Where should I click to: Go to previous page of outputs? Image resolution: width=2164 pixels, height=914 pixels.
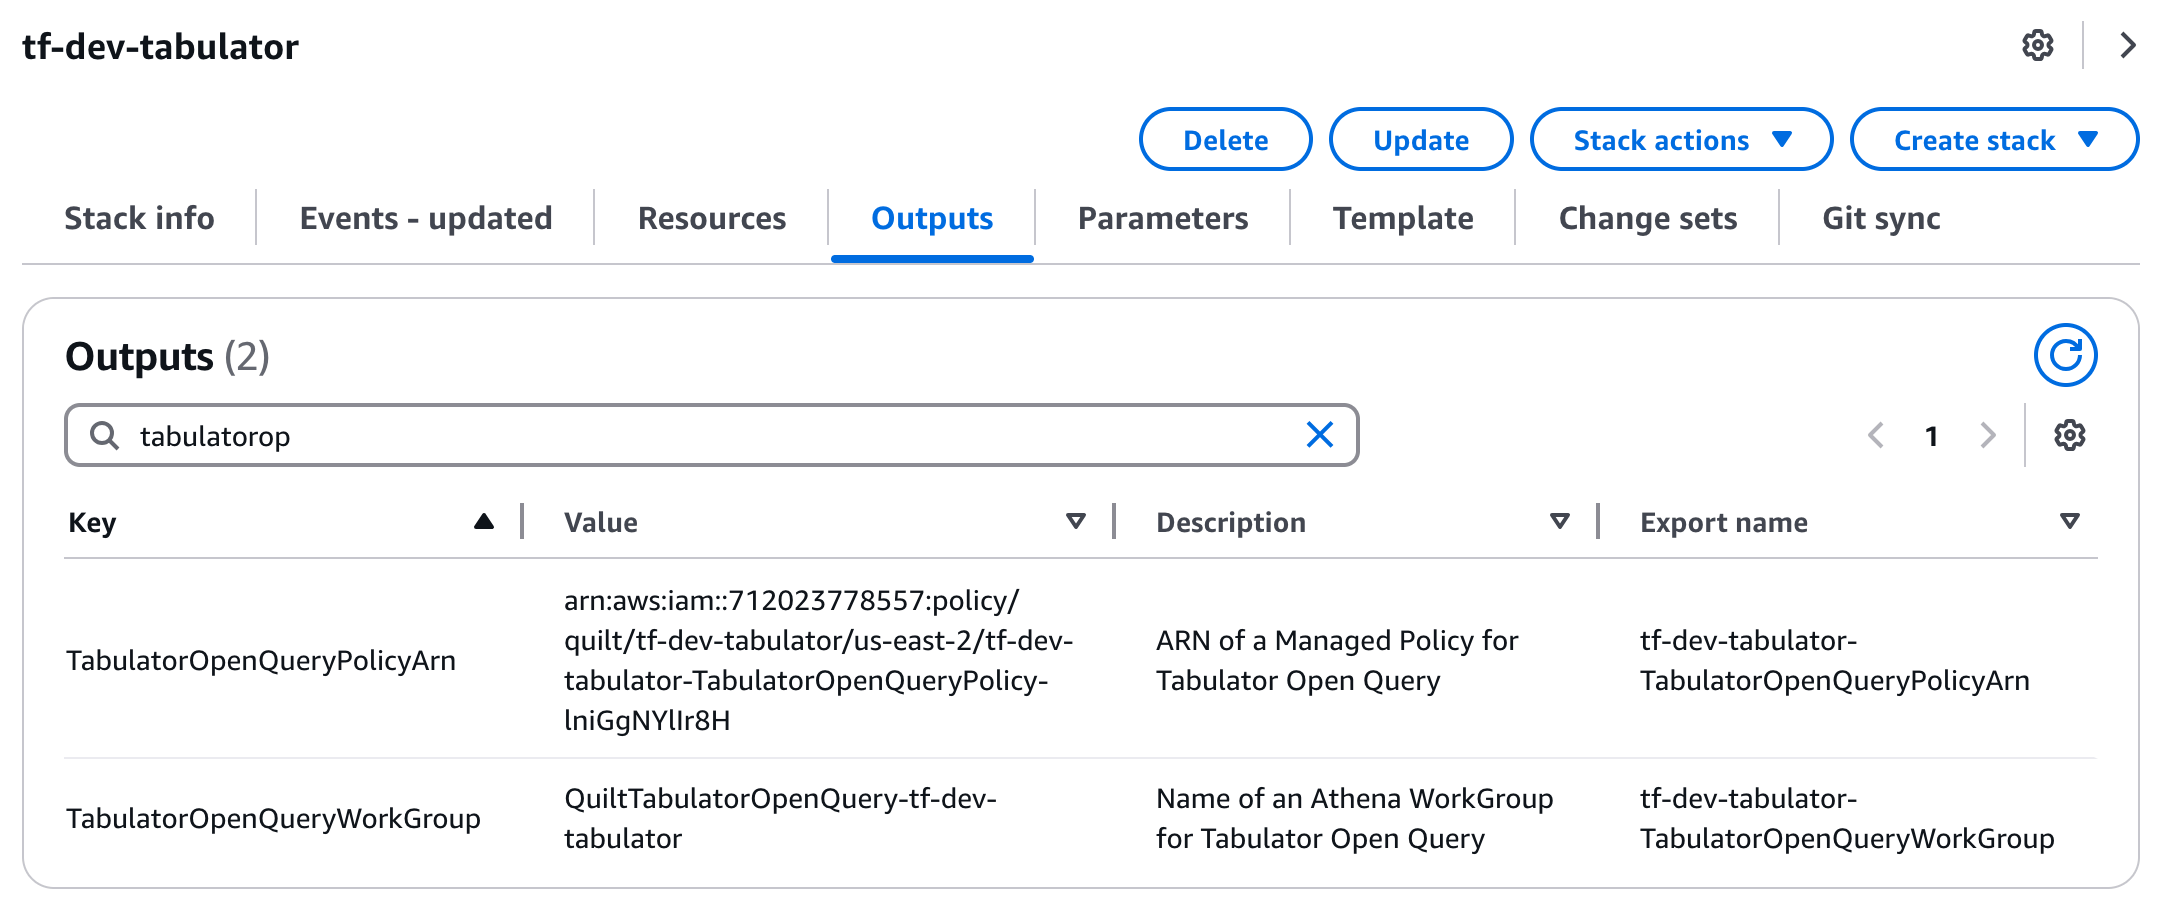[x=1876, y=435]
